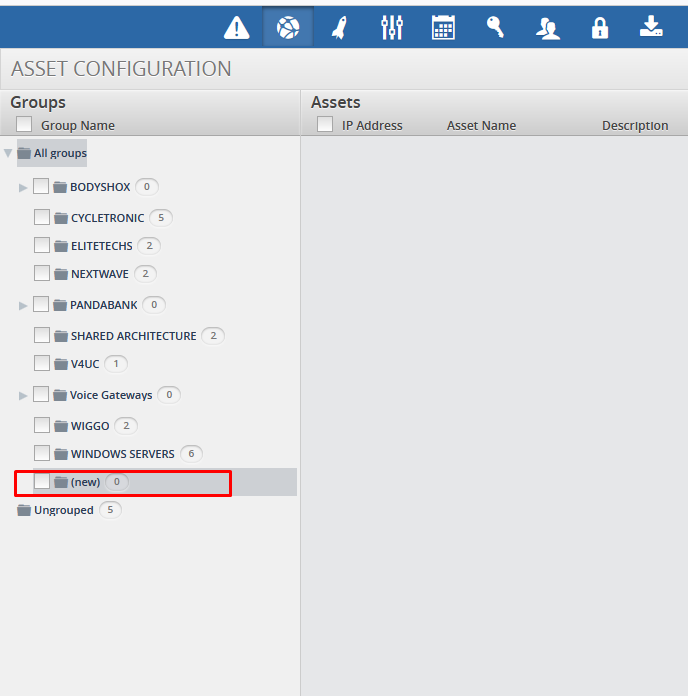Click the rocket launch icon
688x696 pixels.
[x=339, y=28]
